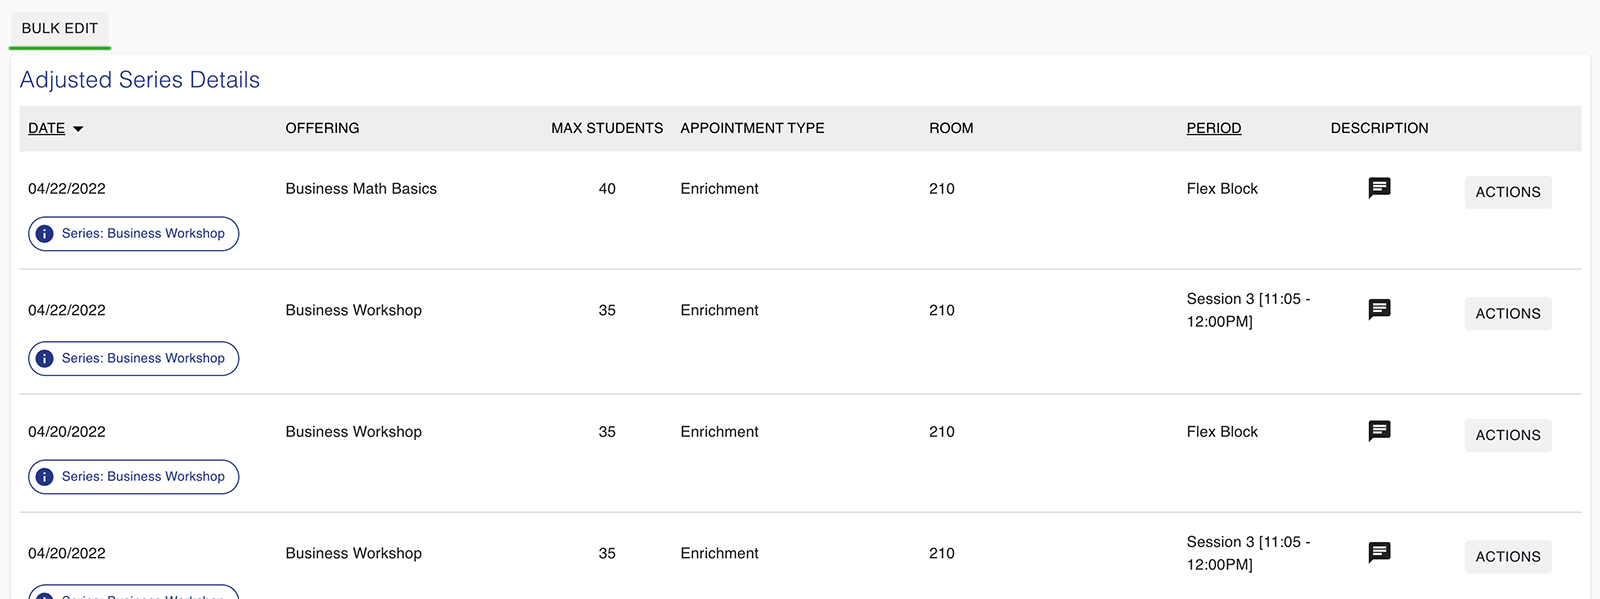The height and width of the screenshot is (599, 1600).
Task: Click info icon in 04/22/2022 Session 3 series chip
Action: (x=45, y=358)
